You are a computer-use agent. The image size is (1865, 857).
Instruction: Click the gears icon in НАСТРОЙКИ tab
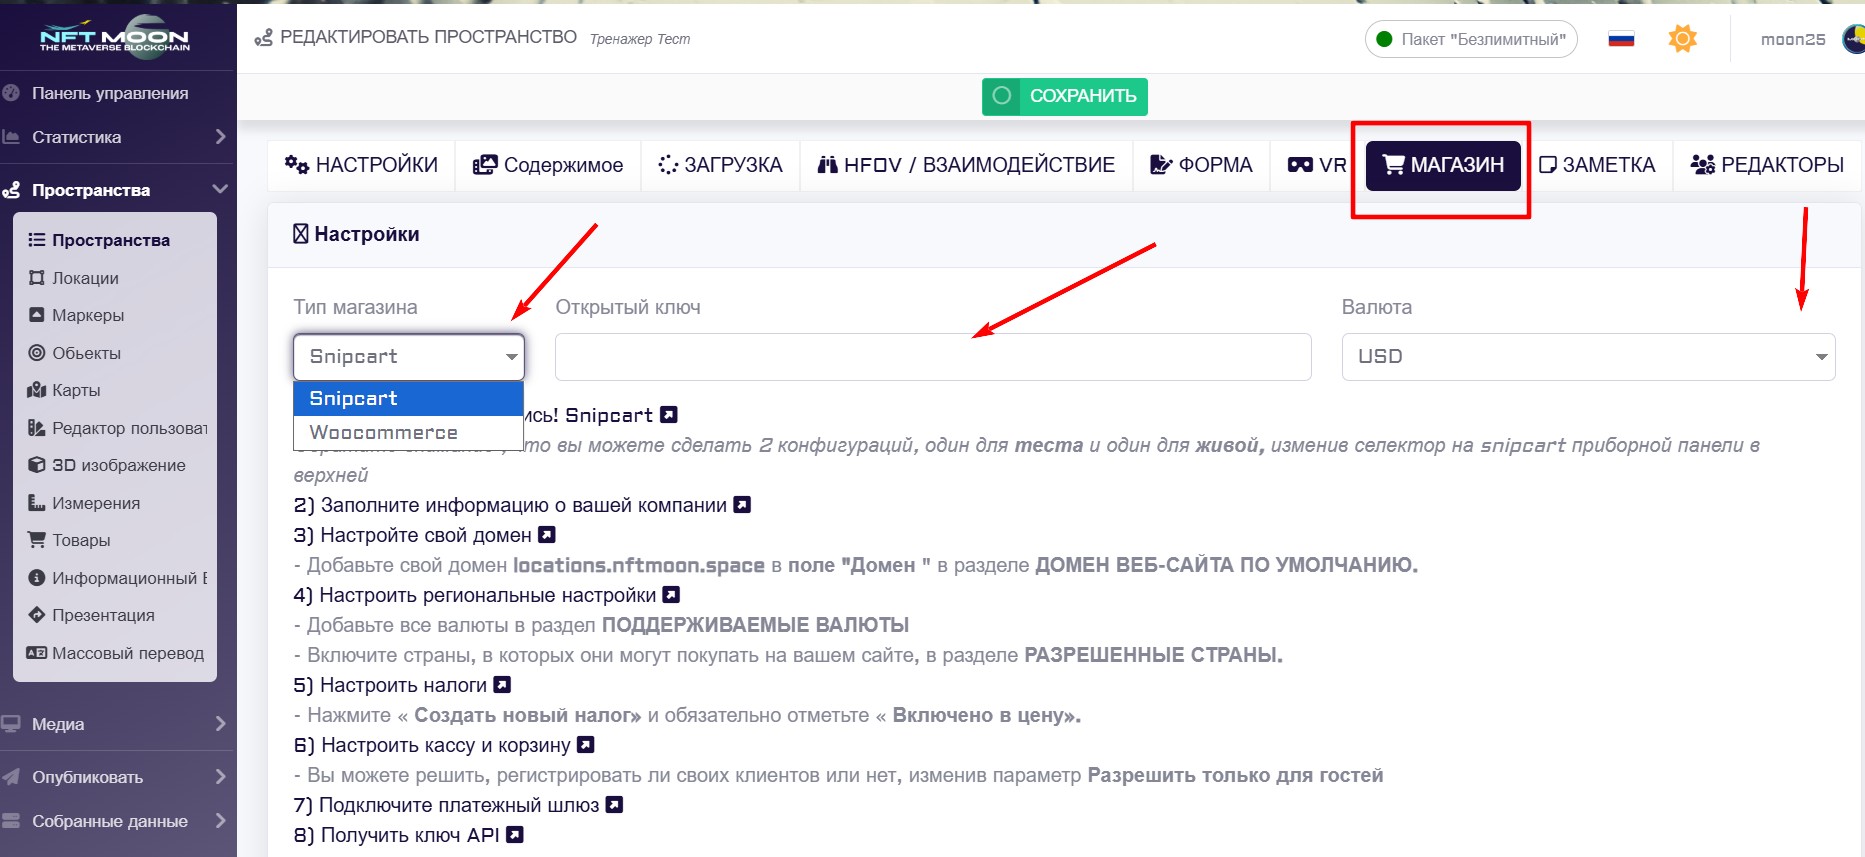coord(297,164)
